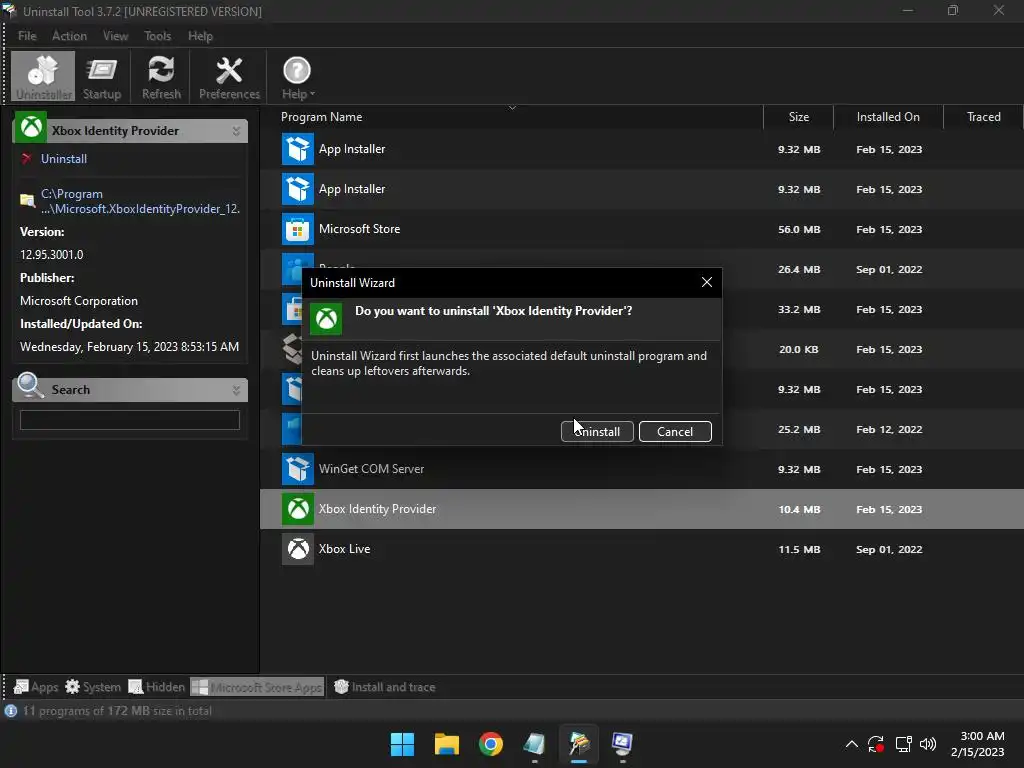This screenshot has width=1024, height=768.
Task: Open the Uninstaller toolbar view
Action: click(x=43, y=76)
